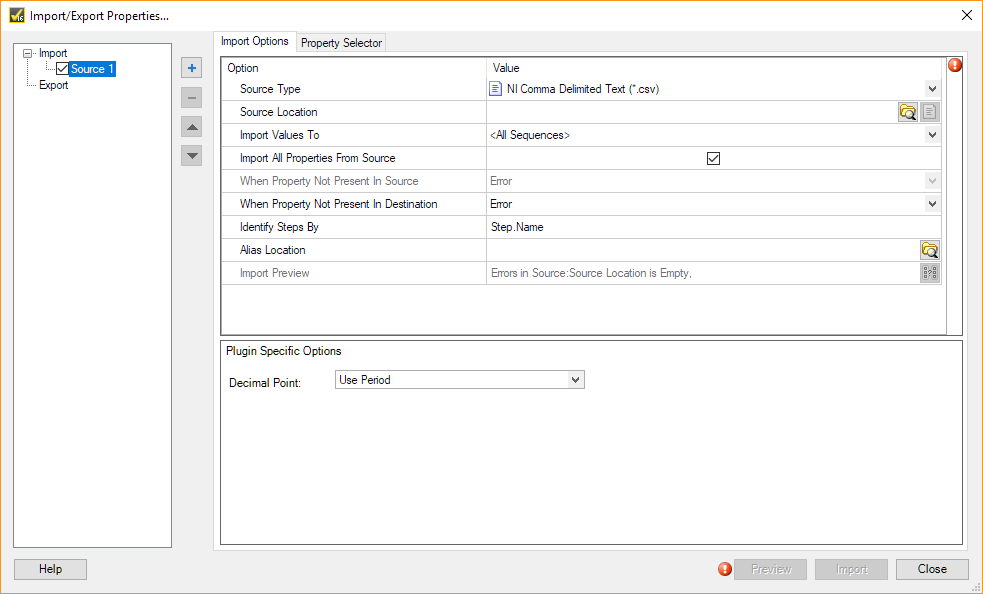Image resolution: width=983 pixels, height=594 pixels.
Task: Select the Import tree item
Action: tap(53, 53)
